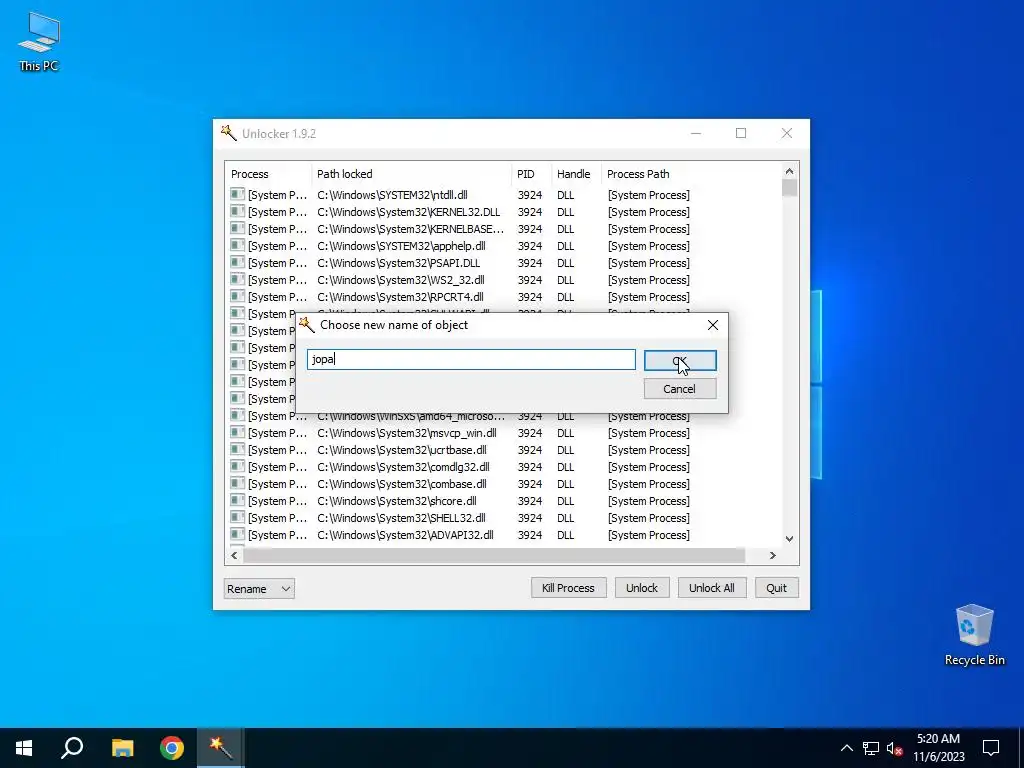Click path C:\Windows\System32\shcore.dll
The width and height of the screenshot is (1024, 768).
pos(397,501)
